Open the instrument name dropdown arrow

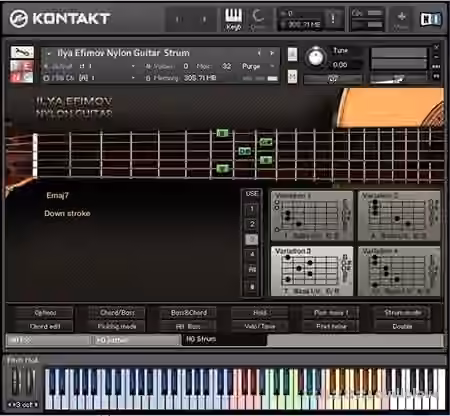tap(49, 53)
